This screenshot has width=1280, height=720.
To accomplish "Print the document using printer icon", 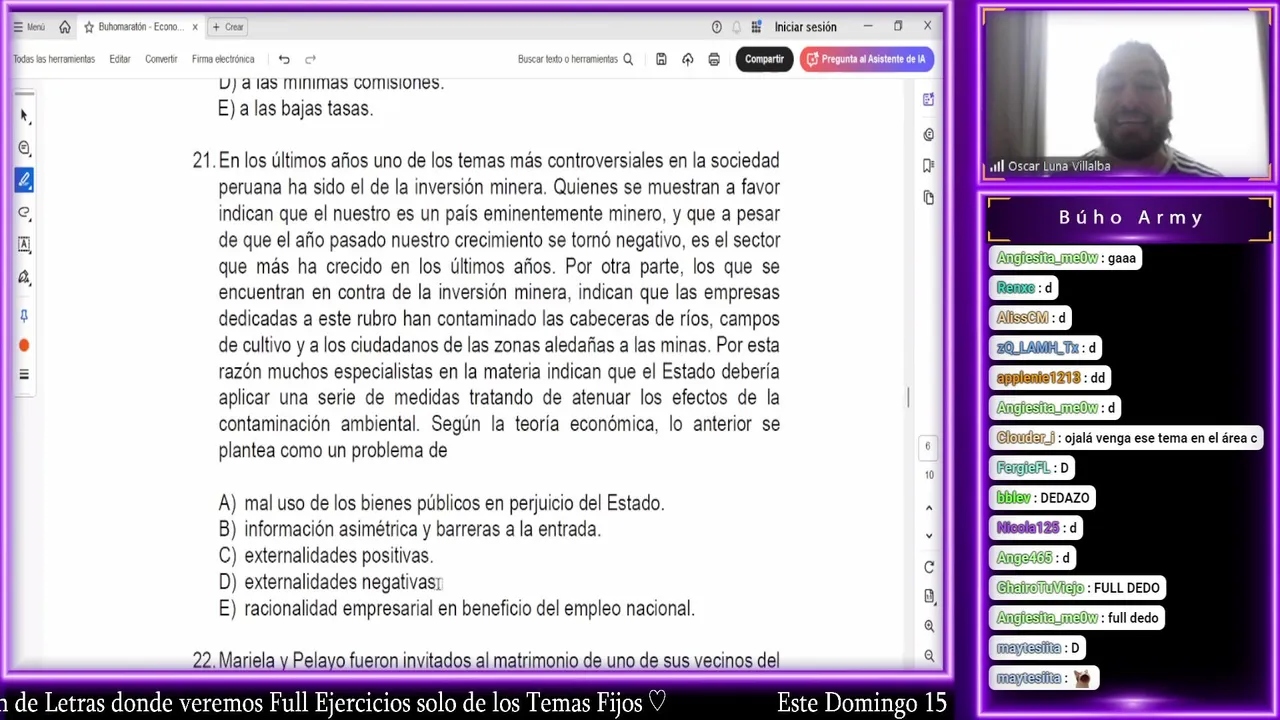I will pyautogui.click(x=713, y=59).
